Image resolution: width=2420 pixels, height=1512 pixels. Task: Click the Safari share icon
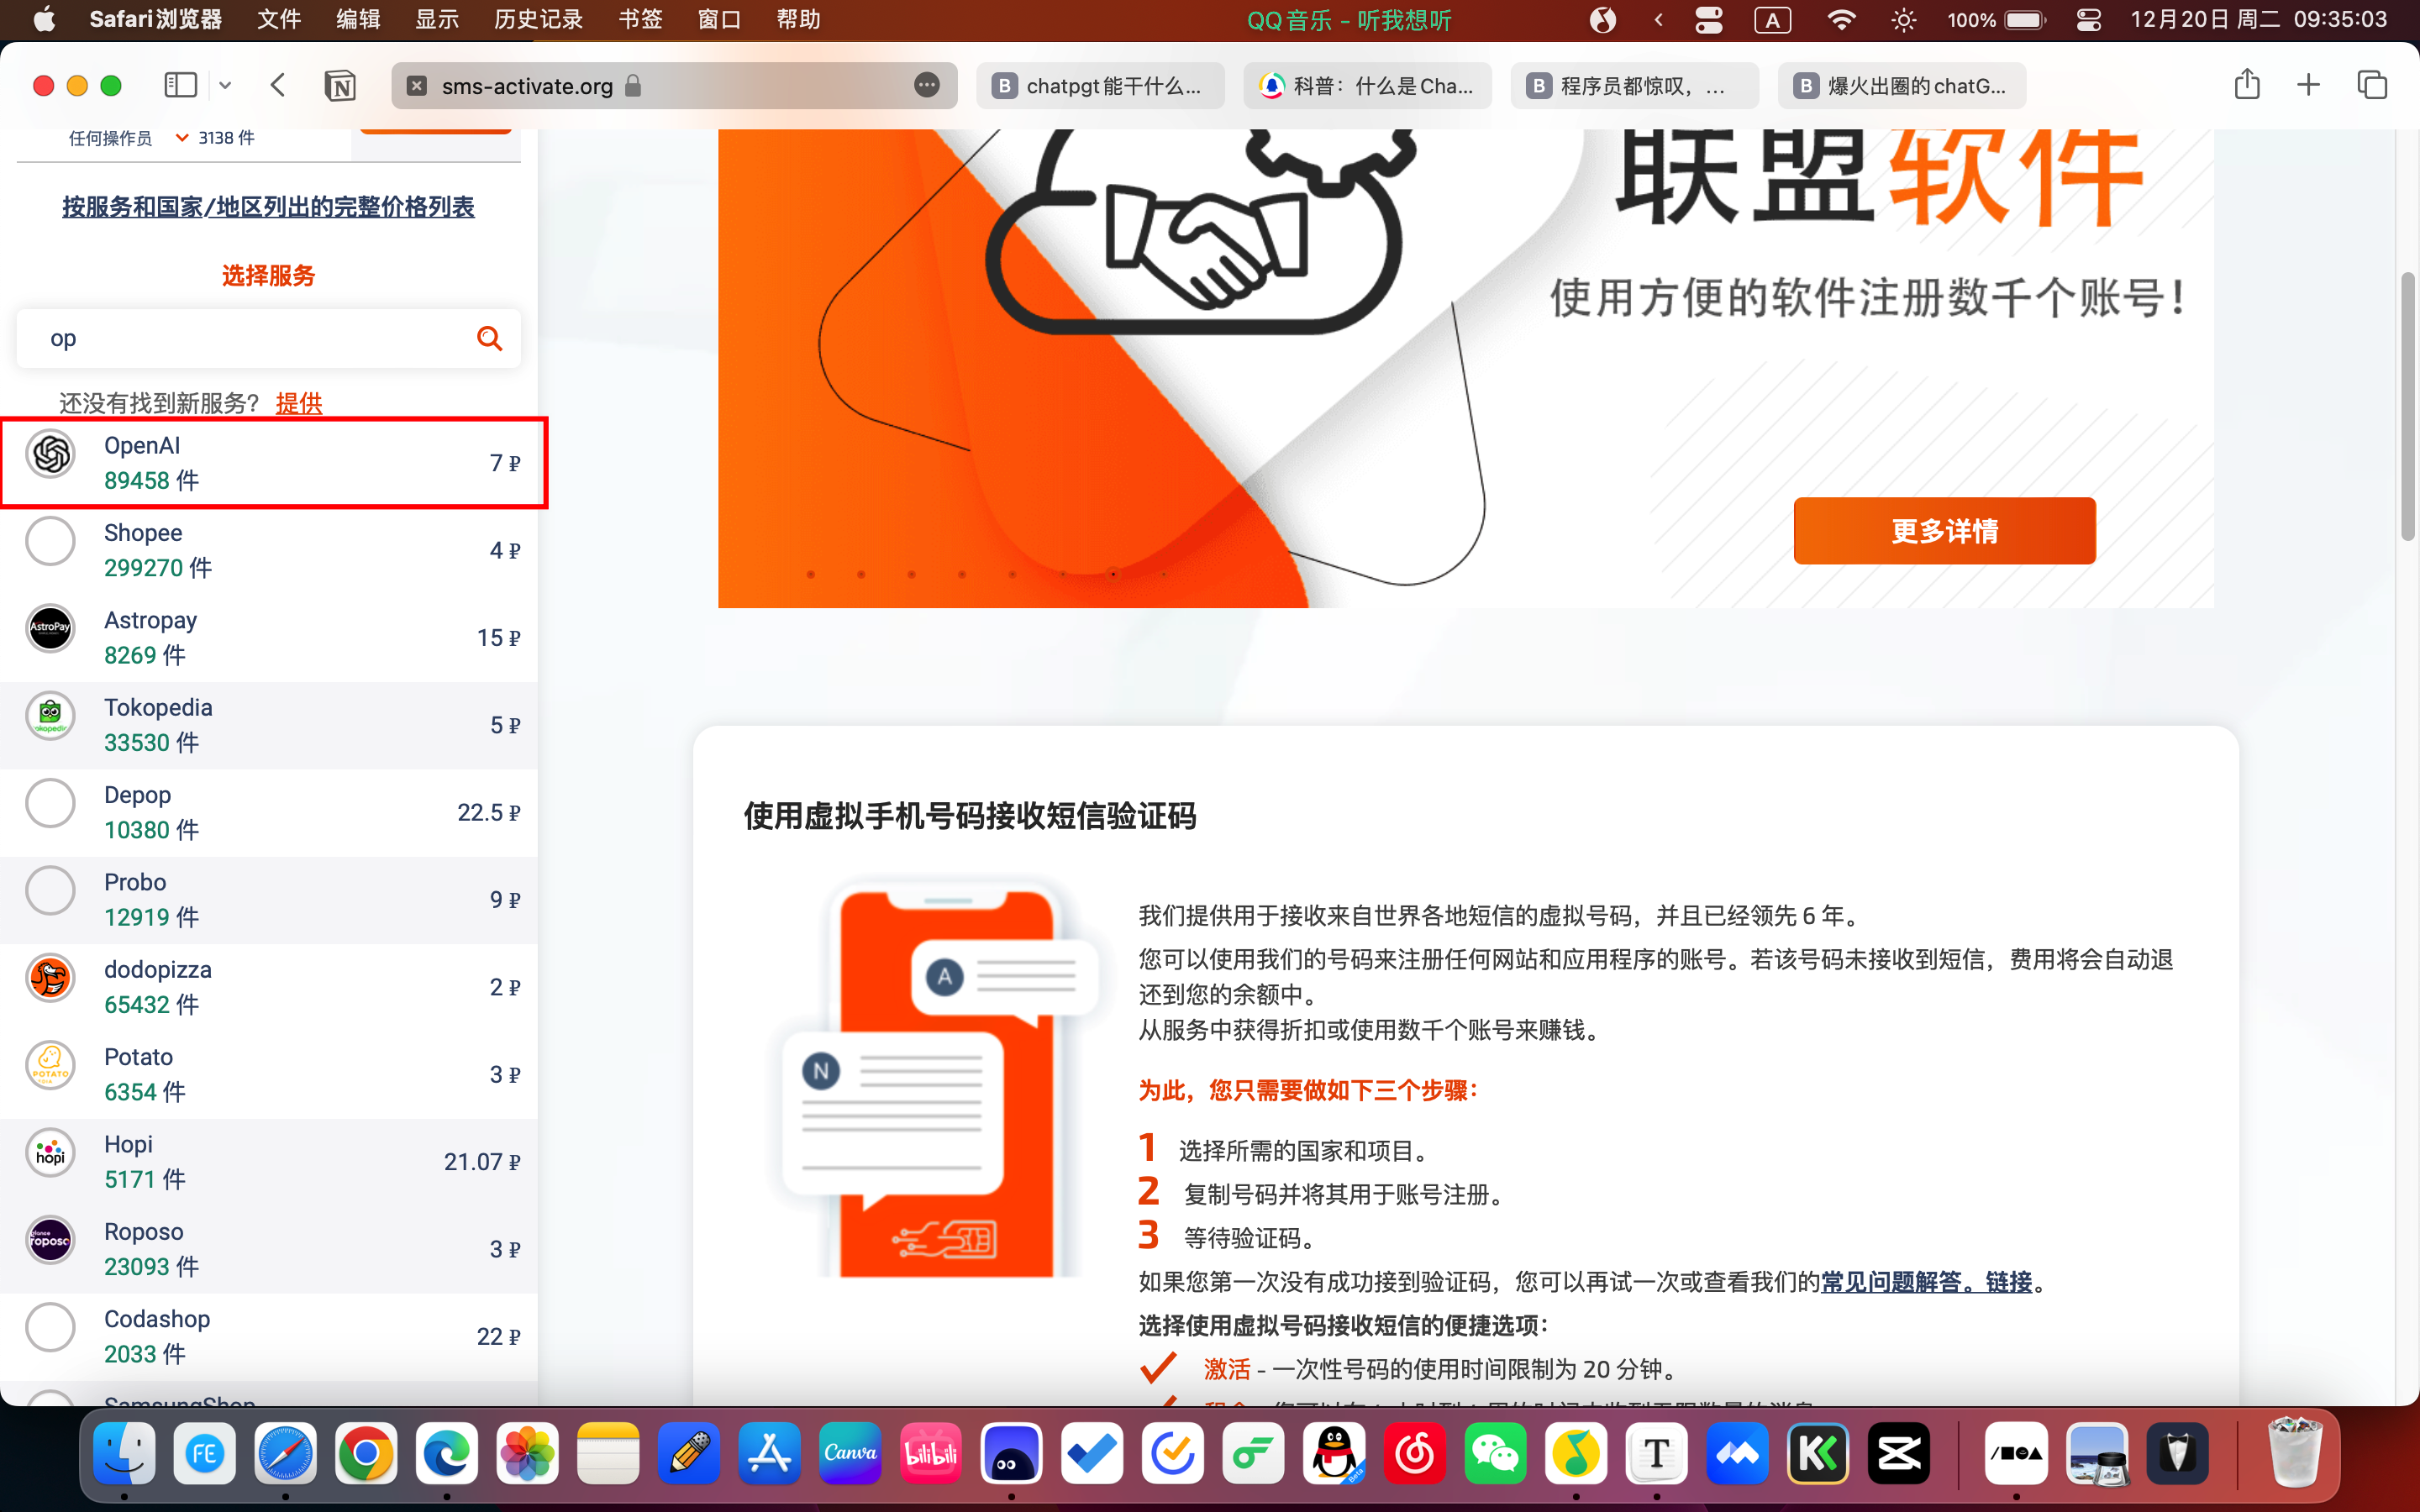pyautogui.click(x=2247, y=85)
